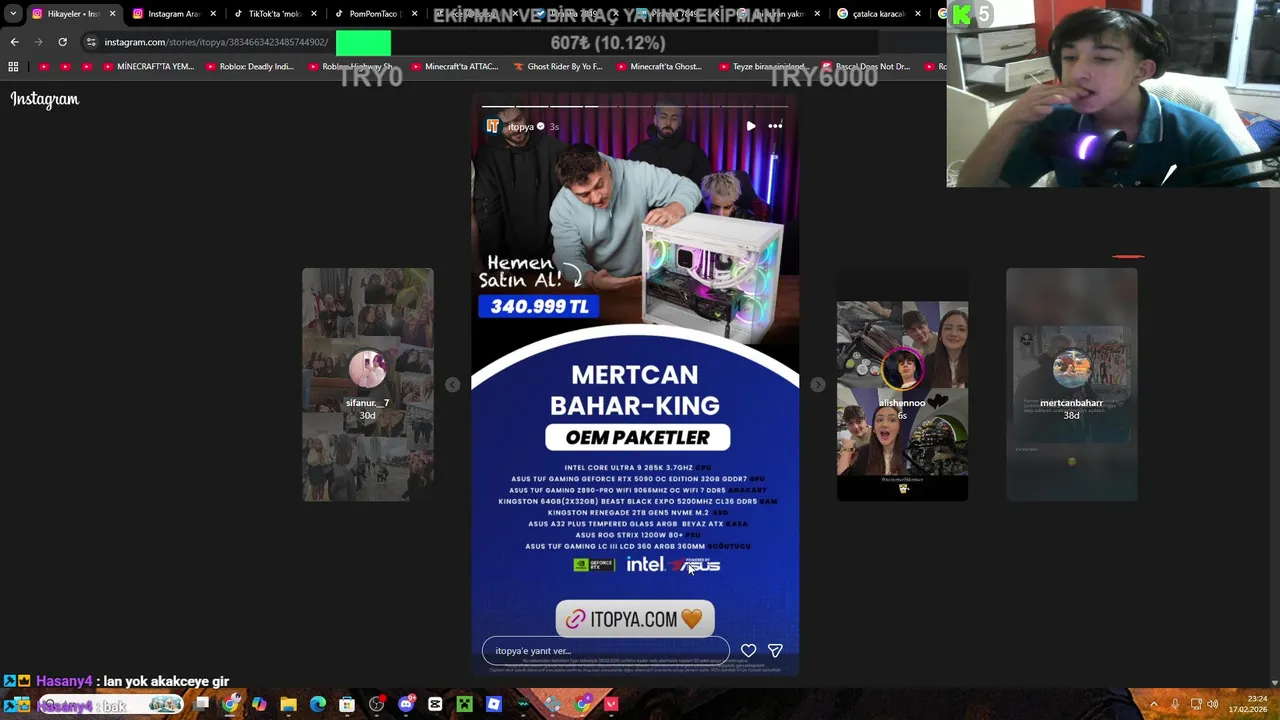This screenshot has width=1280, height=720.
Task: Focus the "itopya'e yanıt ver..." reply field
Action: click(606, 651)
